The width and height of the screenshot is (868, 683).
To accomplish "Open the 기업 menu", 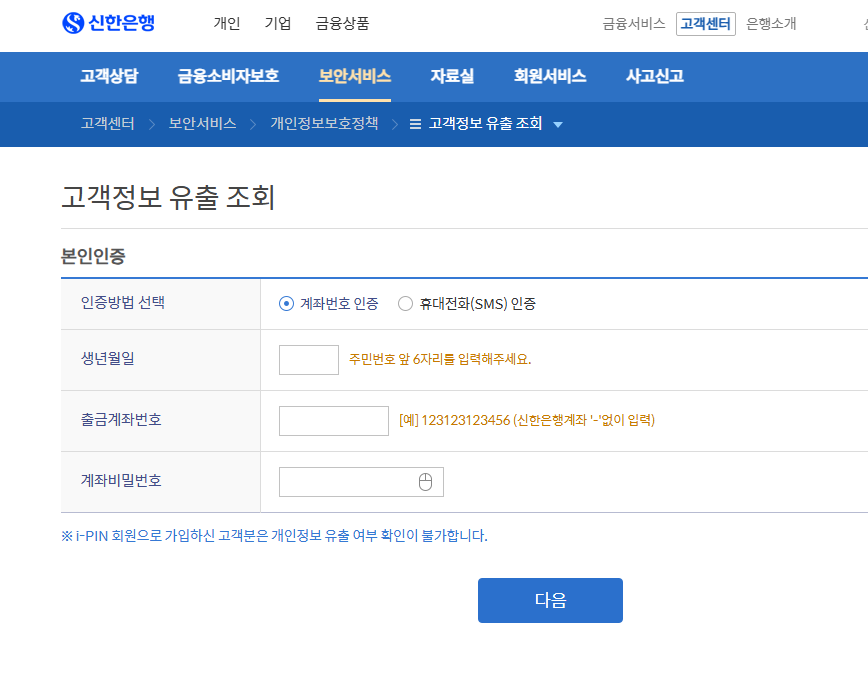I will point(278,23).
